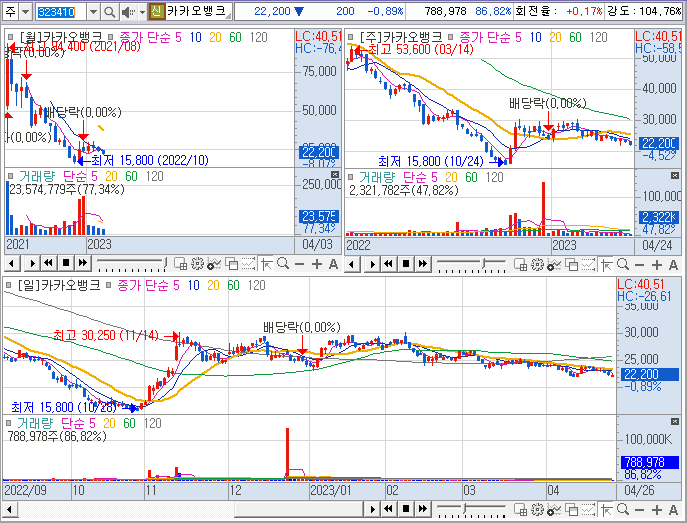
Task: Click dotted-range chart icon in weekly toolbar
Action: (x=588, y=264)
